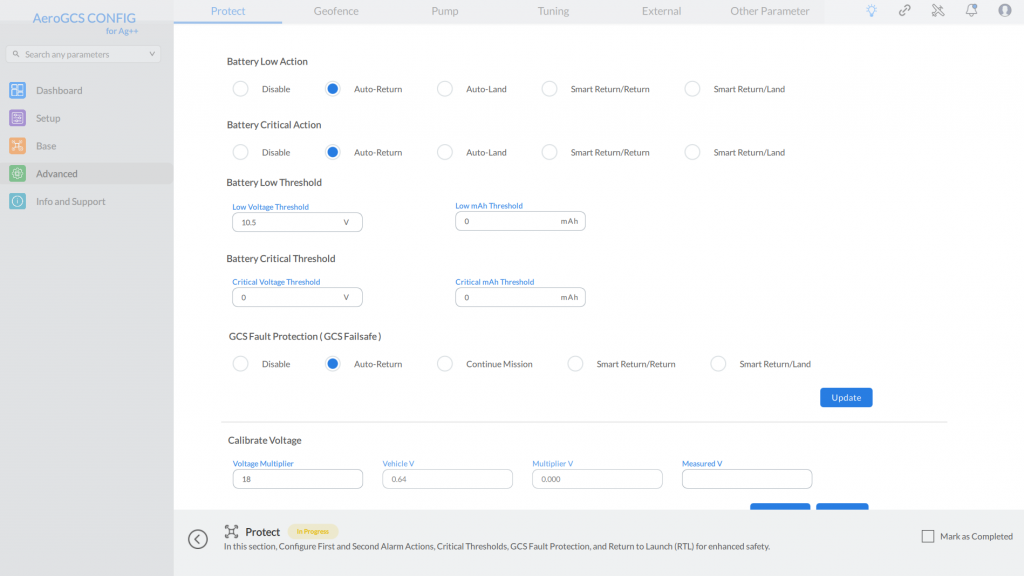Edit the Low Voltage Threshold field
The height and width of the screenshot is (576, 1024).
[x=296, y=221]
